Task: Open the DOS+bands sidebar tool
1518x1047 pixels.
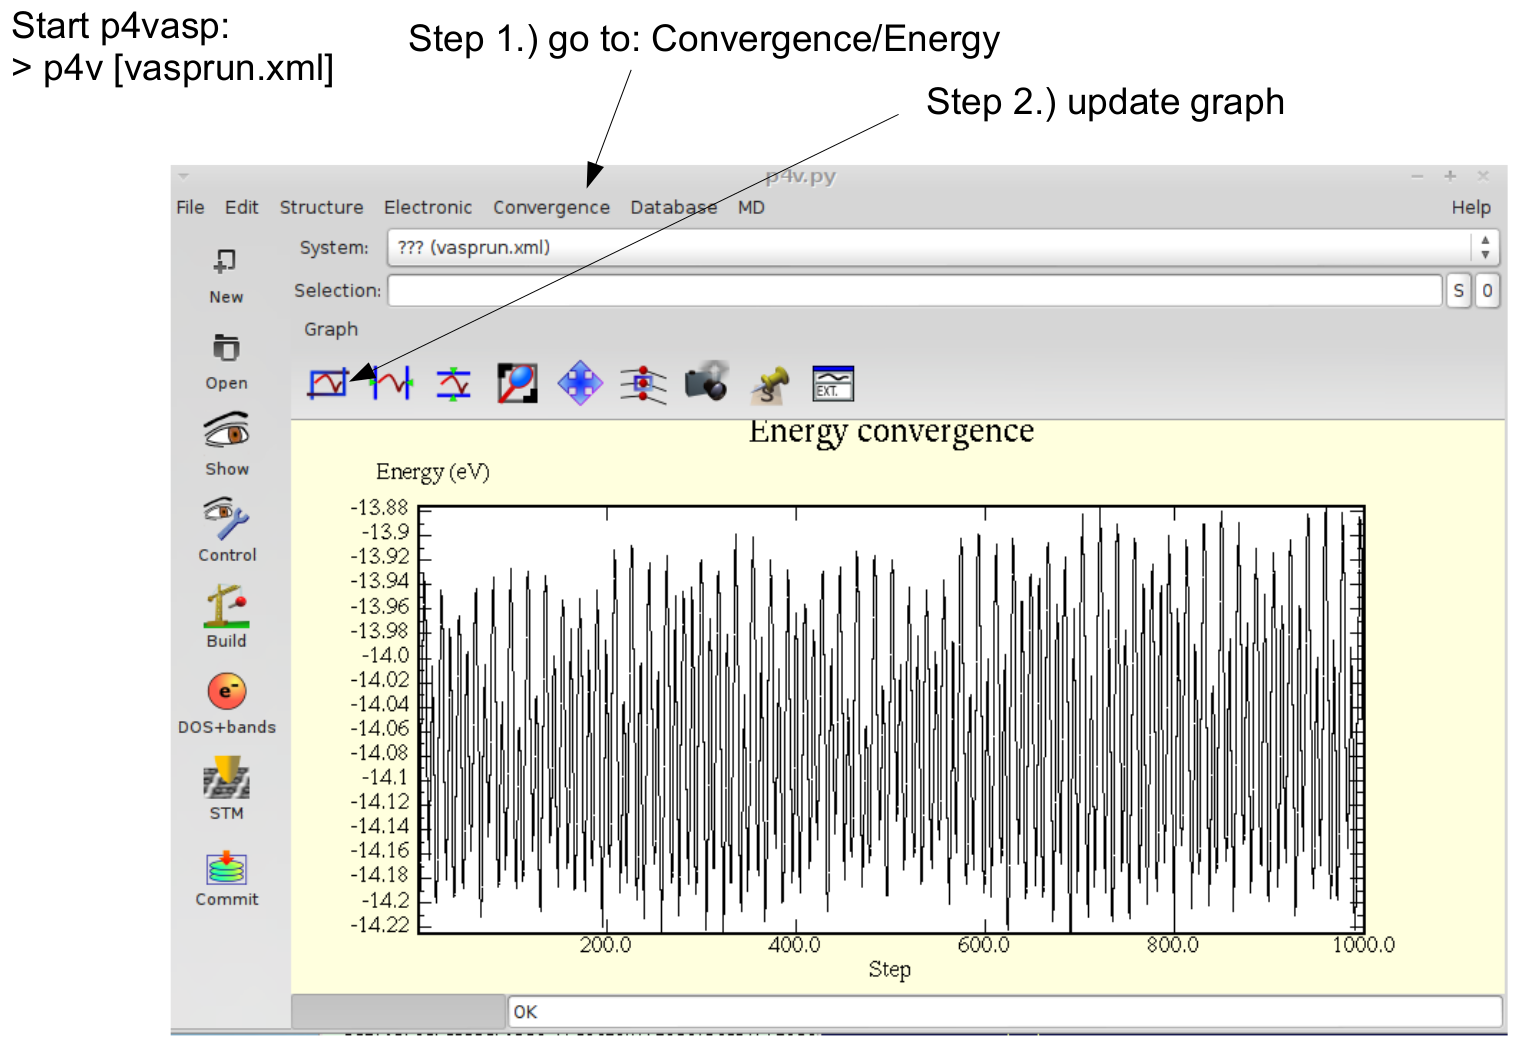Action: (x=227, y=692)
